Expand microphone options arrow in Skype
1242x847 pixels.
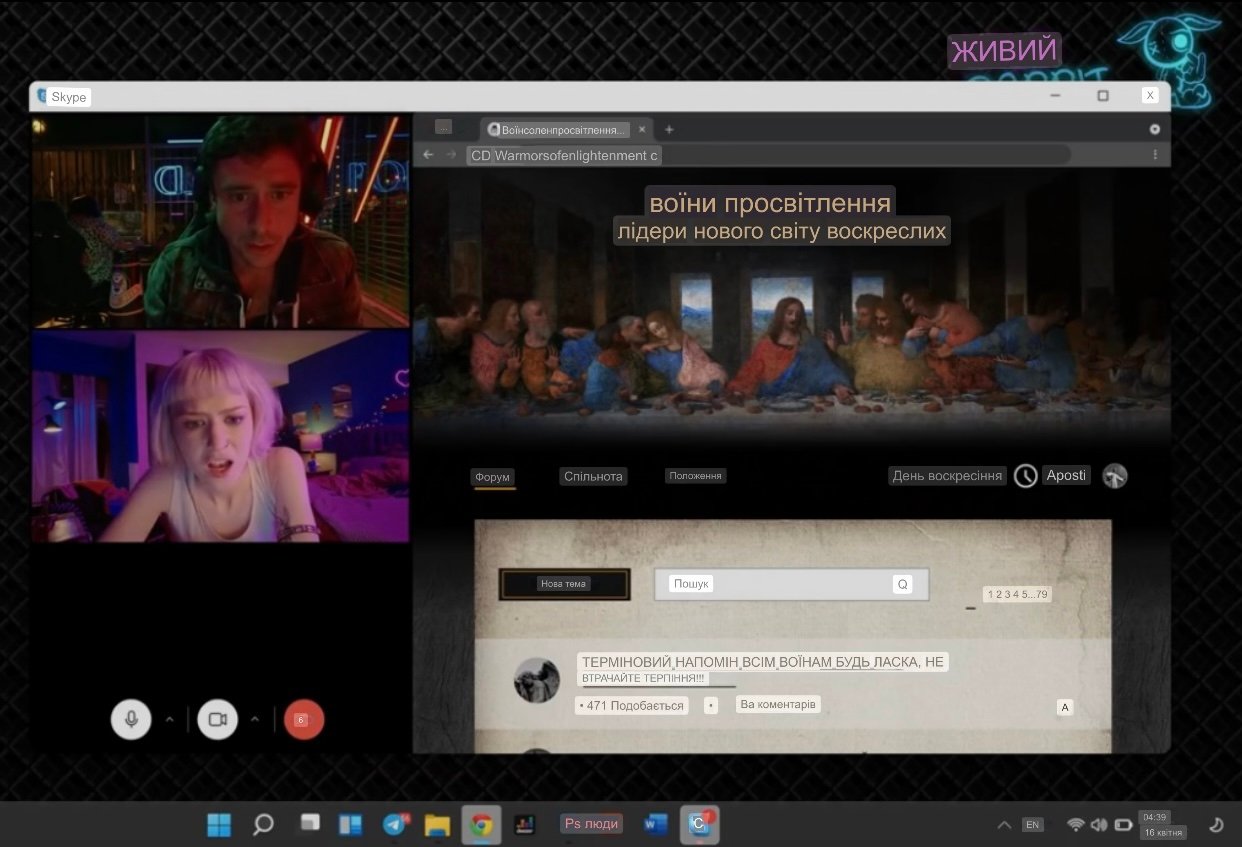169,719
